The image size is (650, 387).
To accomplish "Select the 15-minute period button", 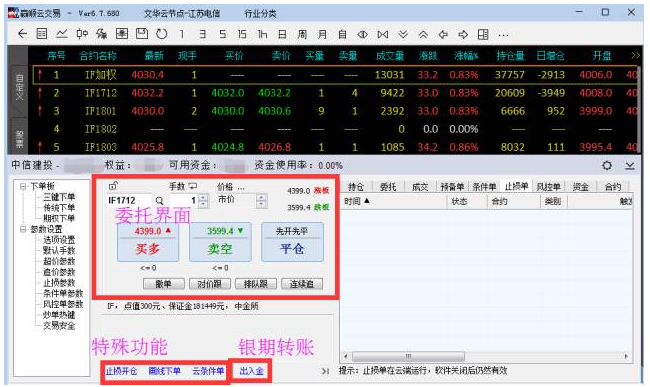I will (242, 34).
